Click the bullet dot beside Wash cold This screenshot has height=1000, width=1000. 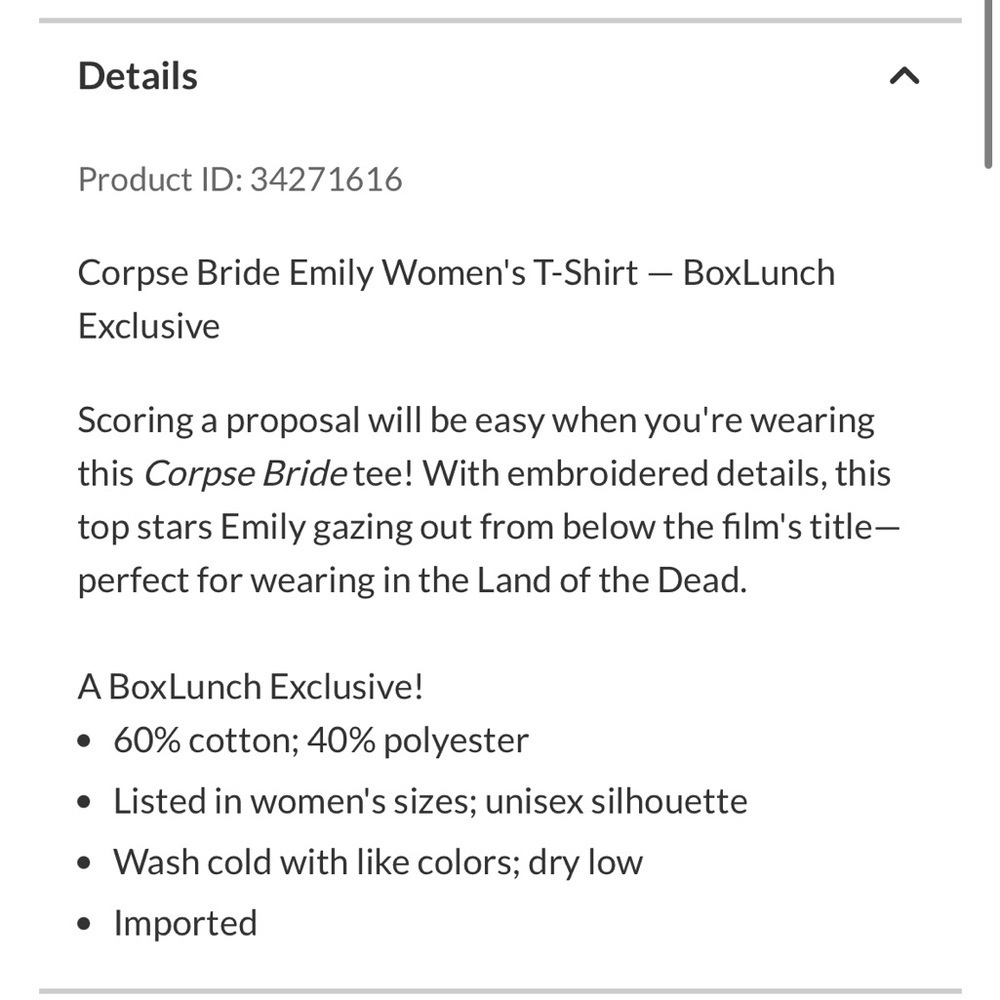coord(84,863)
